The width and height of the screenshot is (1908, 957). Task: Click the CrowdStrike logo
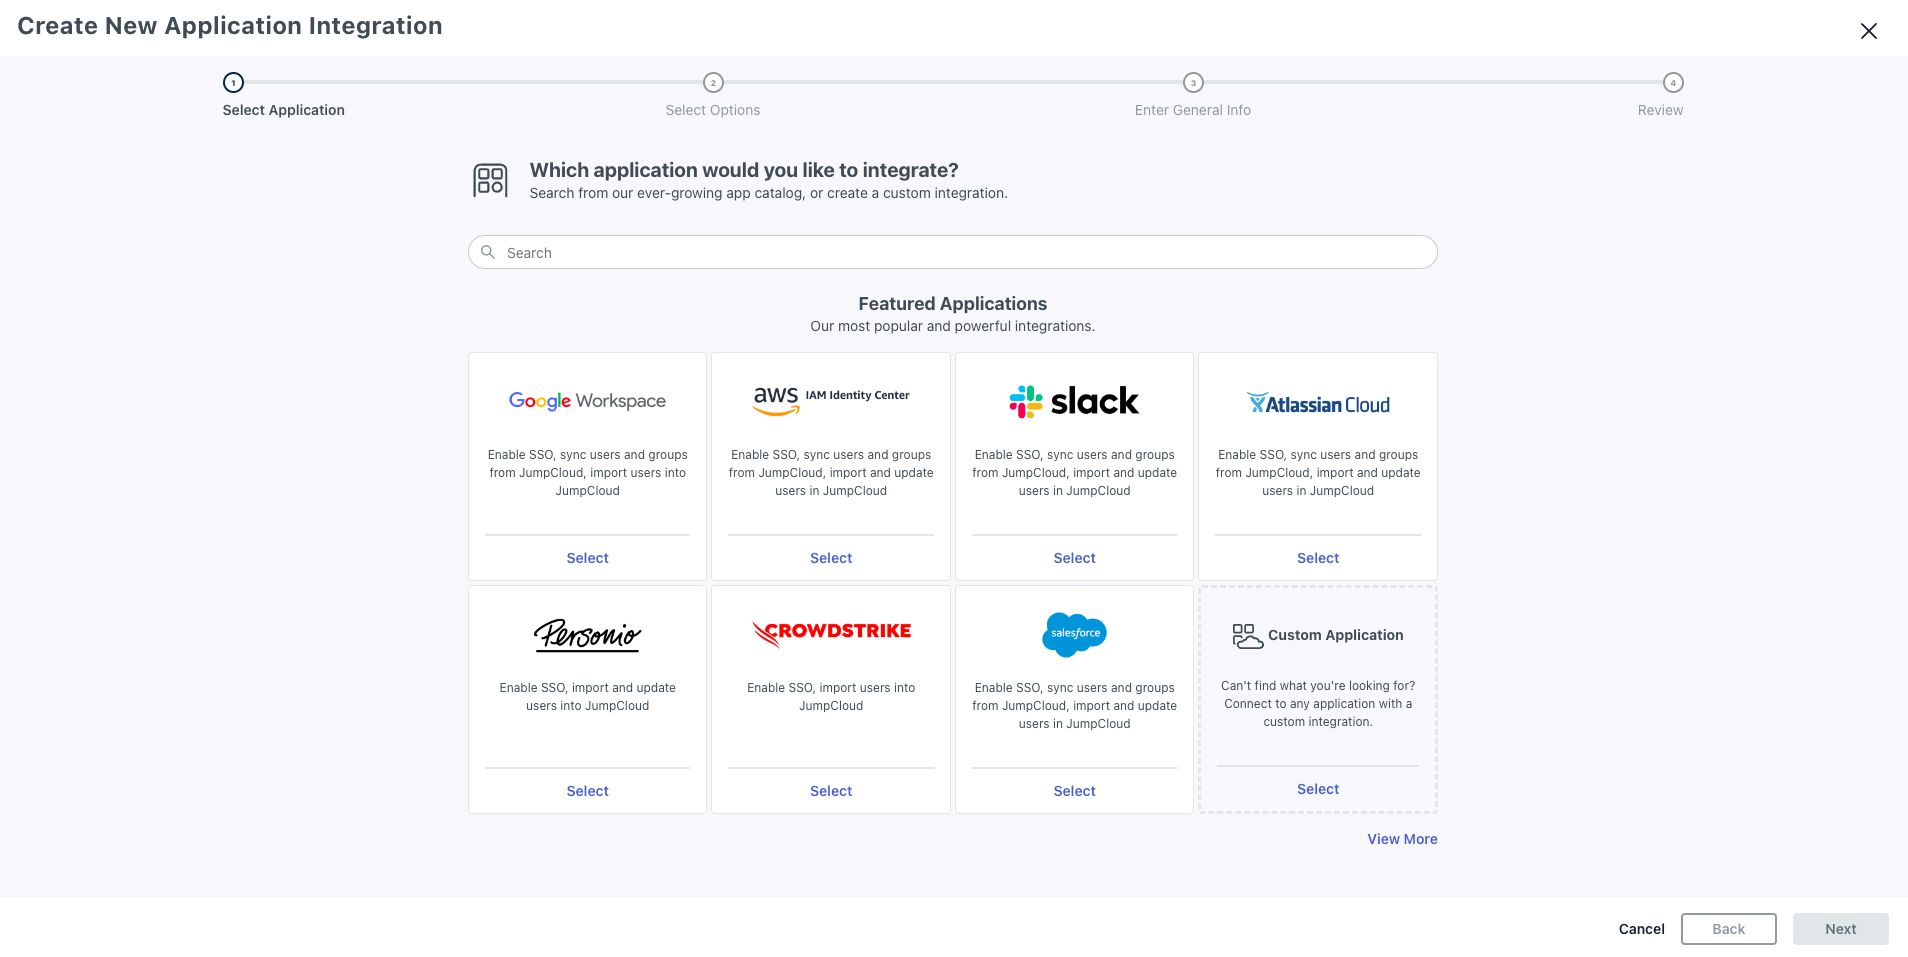[831, 632]
